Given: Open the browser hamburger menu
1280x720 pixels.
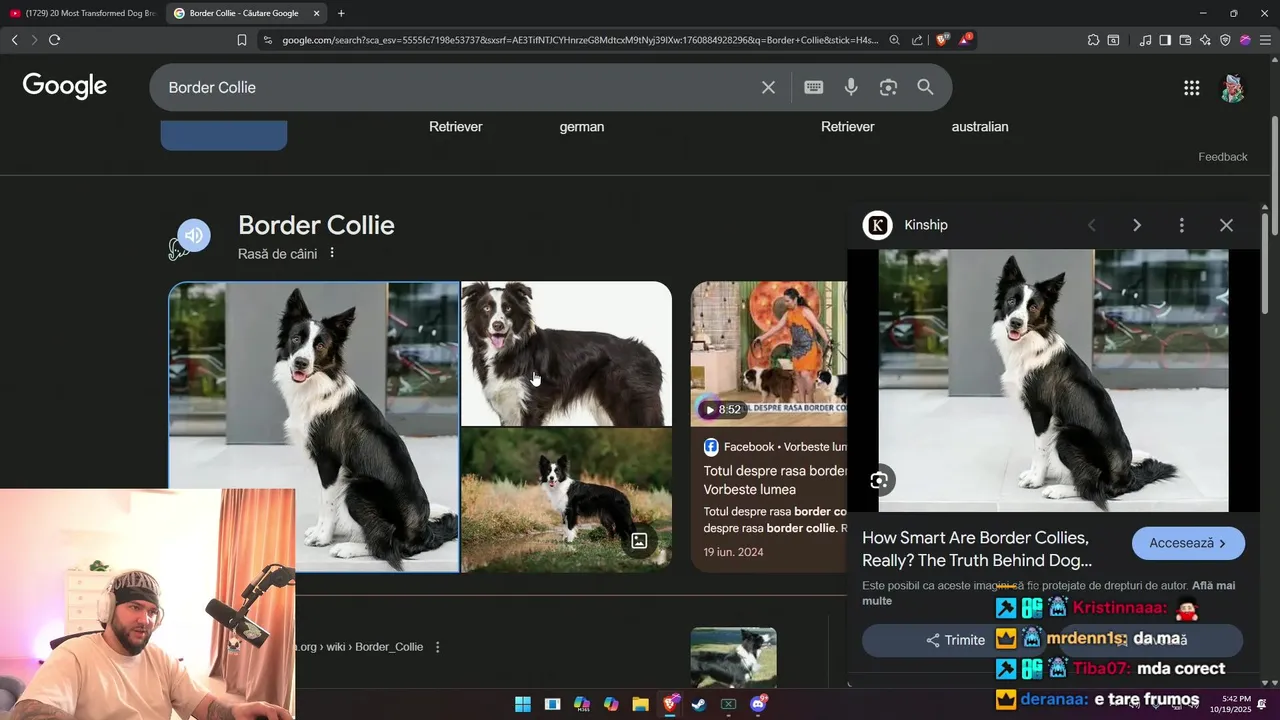Looking at the screenshot, I should [1265, 40].
